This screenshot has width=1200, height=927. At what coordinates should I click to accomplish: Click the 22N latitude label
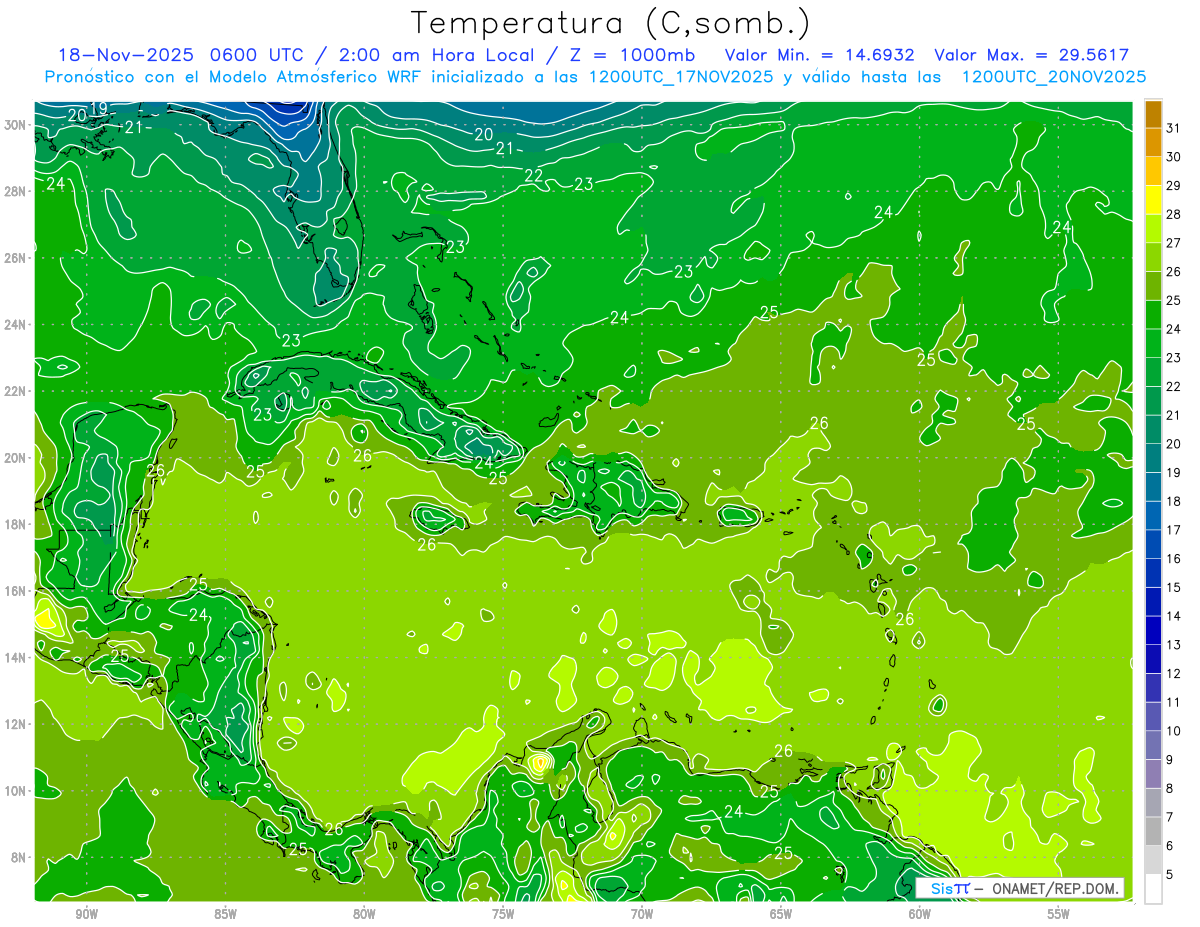15,391
